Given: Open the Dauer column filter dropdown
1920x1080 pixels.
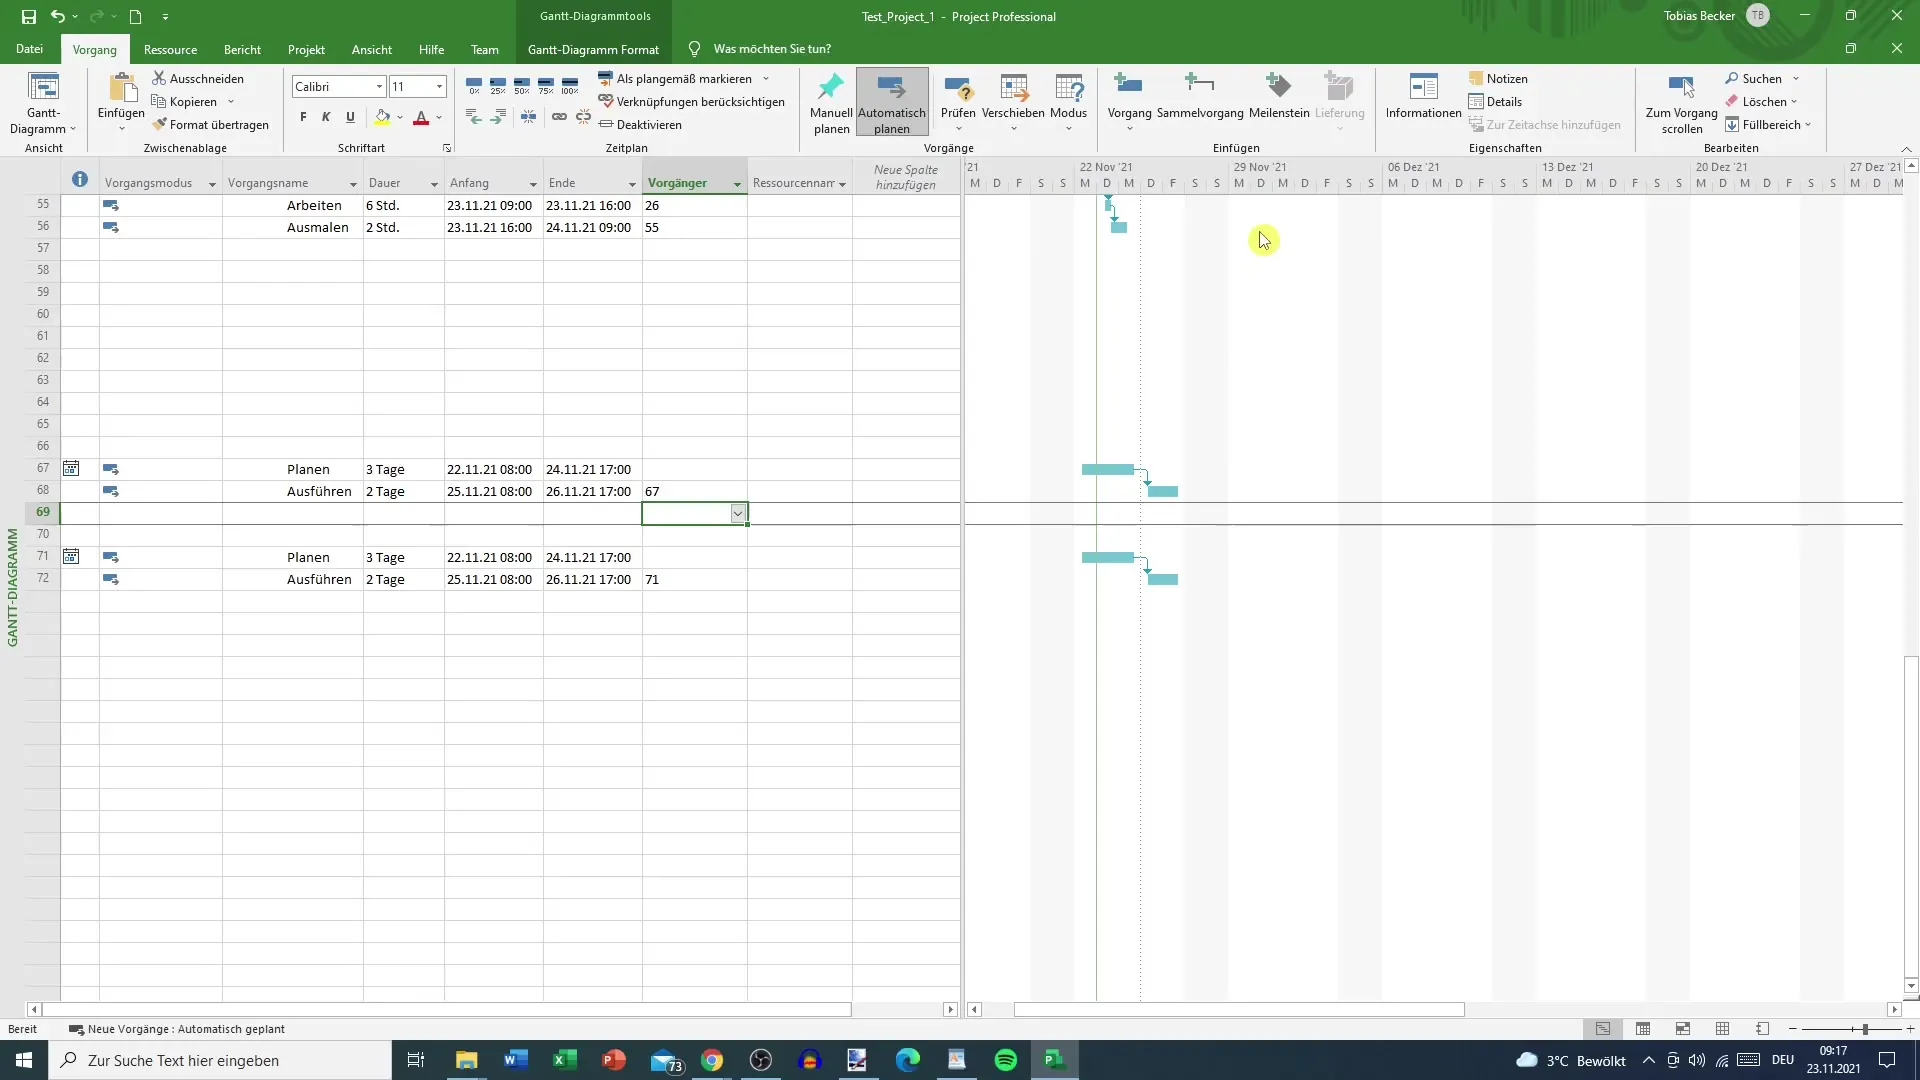Looking at the screenshot, I should pos(434,184).
